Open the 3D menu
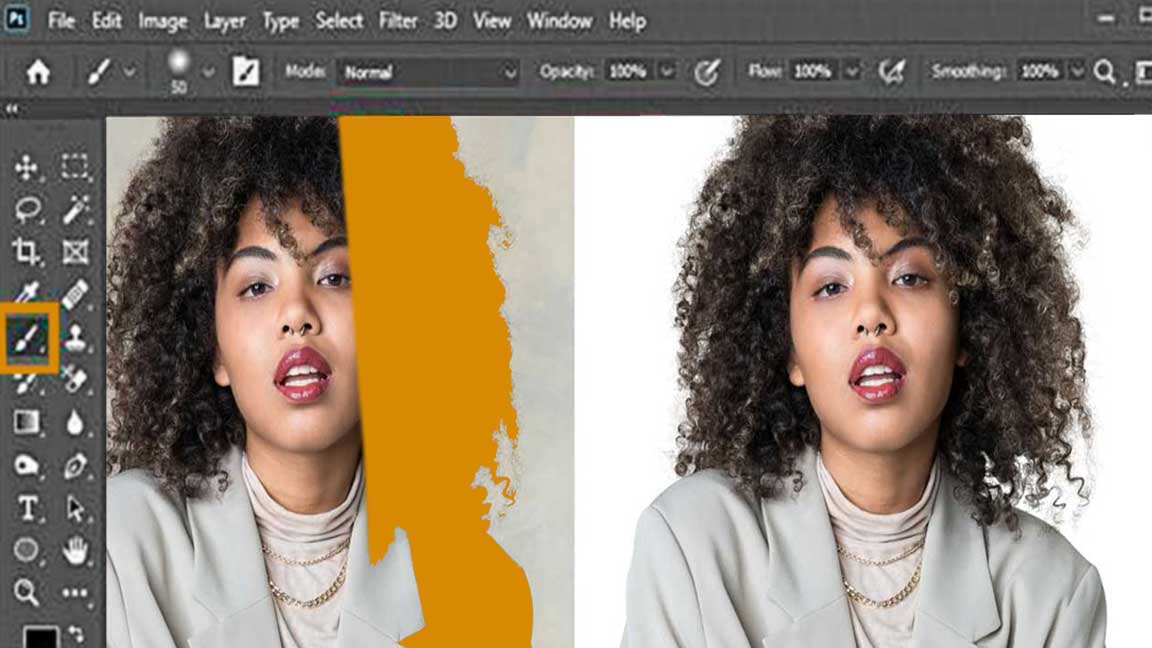Viewport: 1152px width, 648px height. pyautogui.click(x=444, y=20)
